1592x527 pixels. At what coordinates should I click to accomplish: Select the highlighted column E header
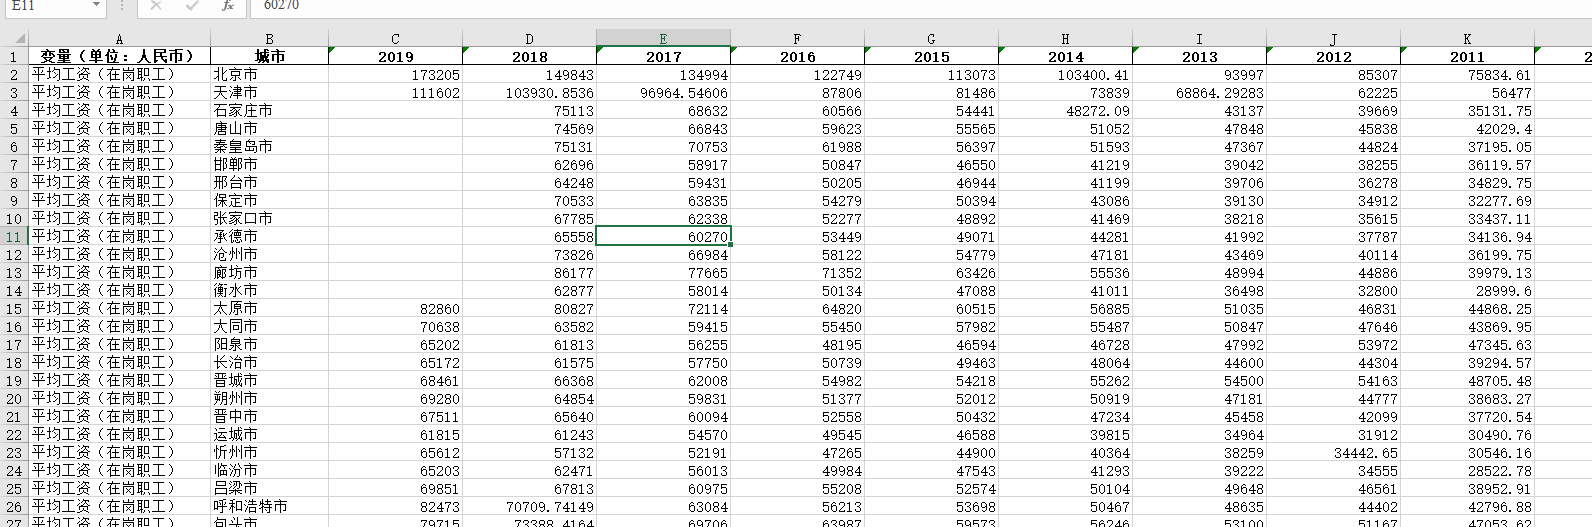click(x=663, y=38)
